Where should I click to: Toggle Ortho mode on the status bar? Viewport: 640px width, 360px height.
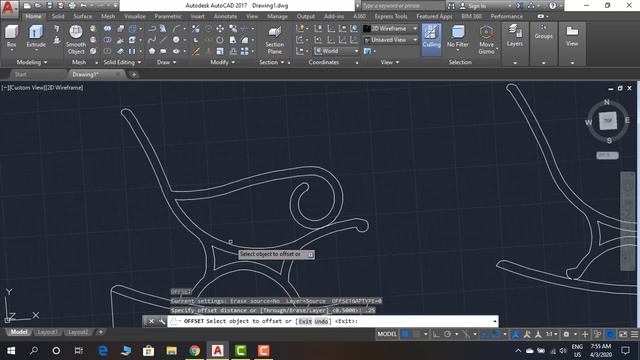click(436, 334)
